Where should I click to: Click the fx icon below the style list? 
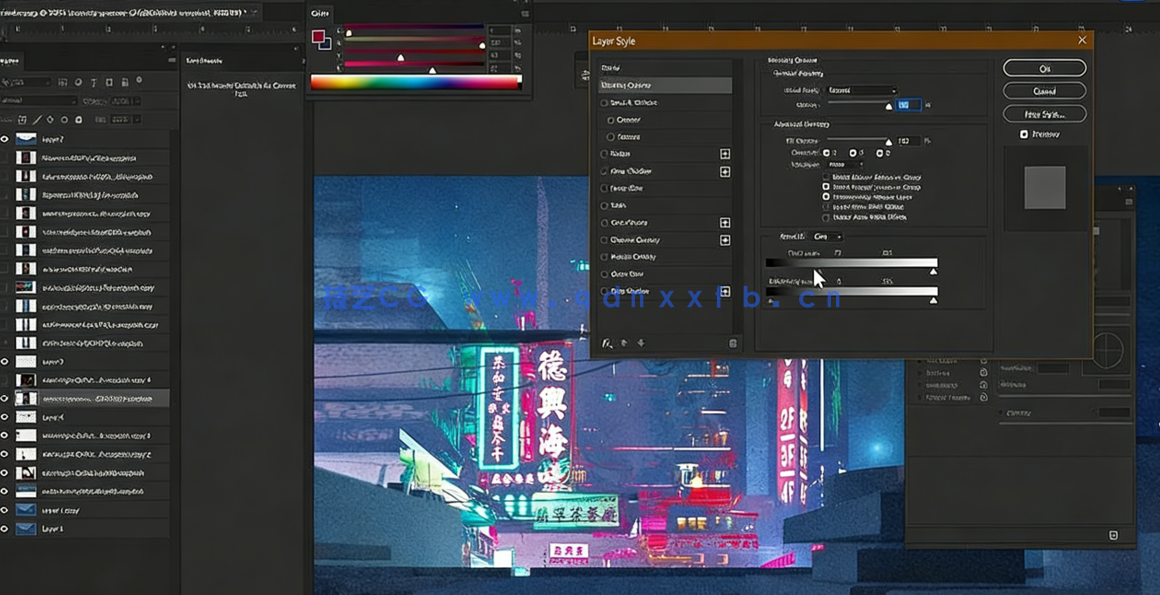click(x=606, y=343)
